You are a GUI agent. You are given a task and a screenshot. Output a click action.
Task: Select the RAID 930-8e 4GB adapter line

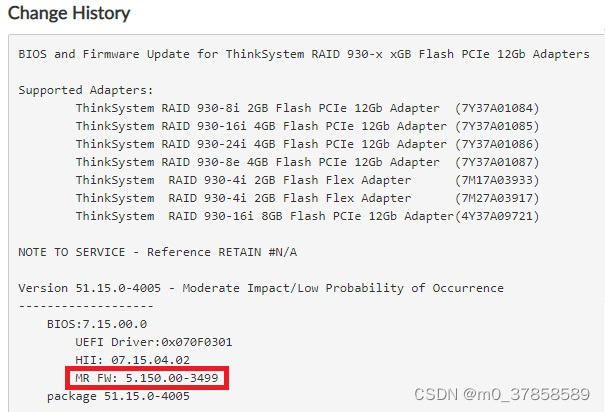pyautogui.click(x=257, y=162)
